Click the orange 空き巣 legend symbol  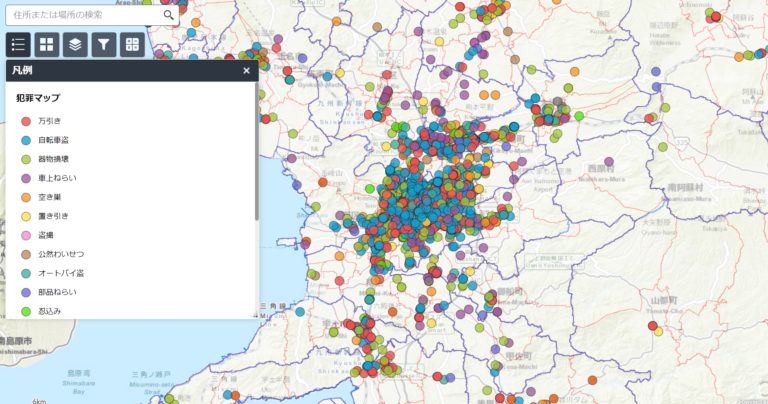pyautogui.click(x=26, y=197)
